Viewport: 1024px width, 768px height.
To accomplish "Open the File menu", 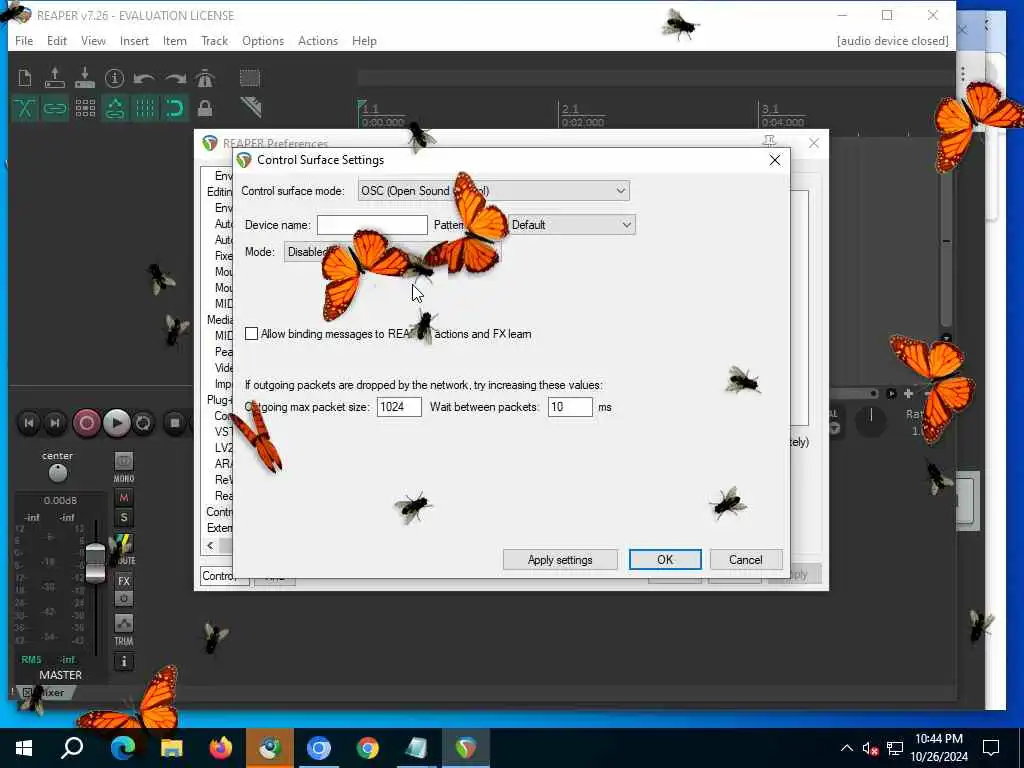I will click(24, 40).
